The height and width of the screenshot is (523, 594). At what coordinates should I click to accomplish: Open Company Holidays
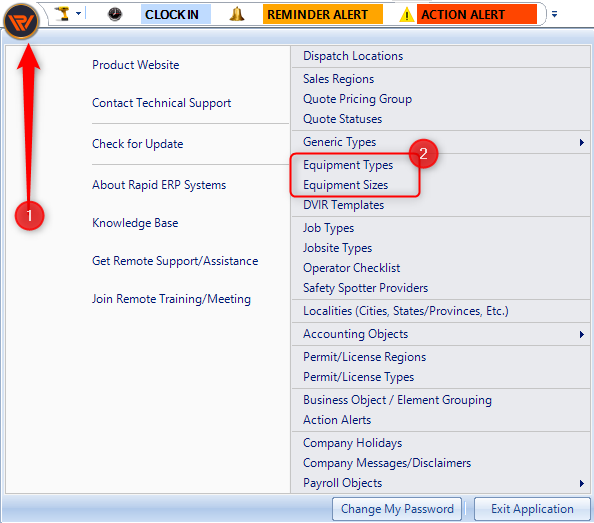click(x=441, y=443)
